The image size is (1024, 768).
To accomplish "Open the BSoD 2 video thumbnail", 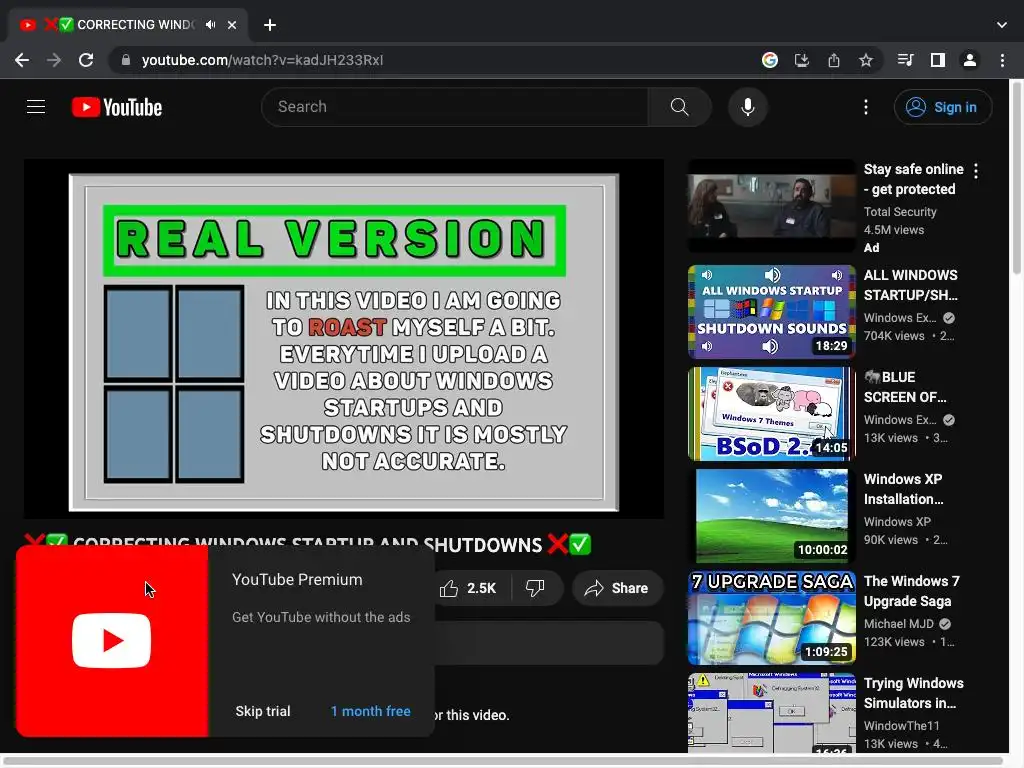I will point(772,414).
